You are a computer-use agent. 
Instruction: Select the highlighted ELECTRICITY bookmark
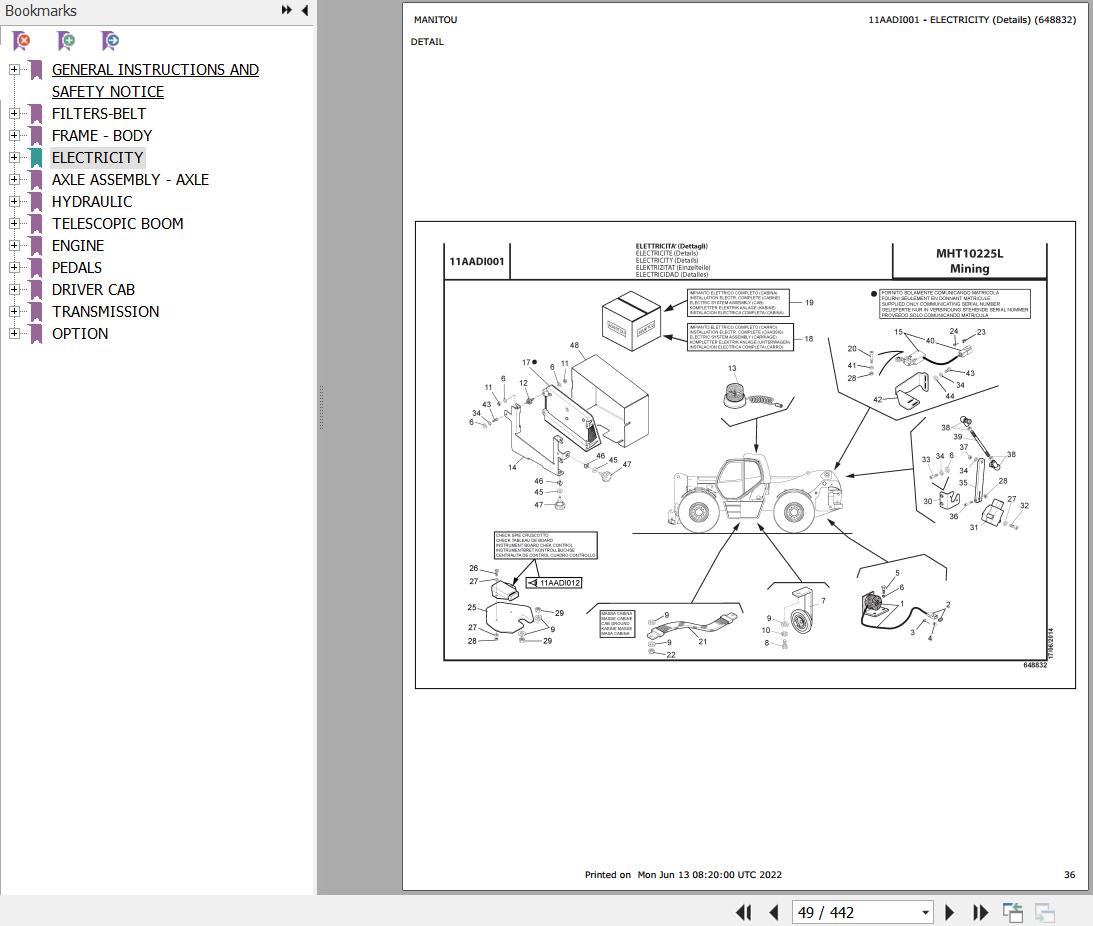(98, 158)
